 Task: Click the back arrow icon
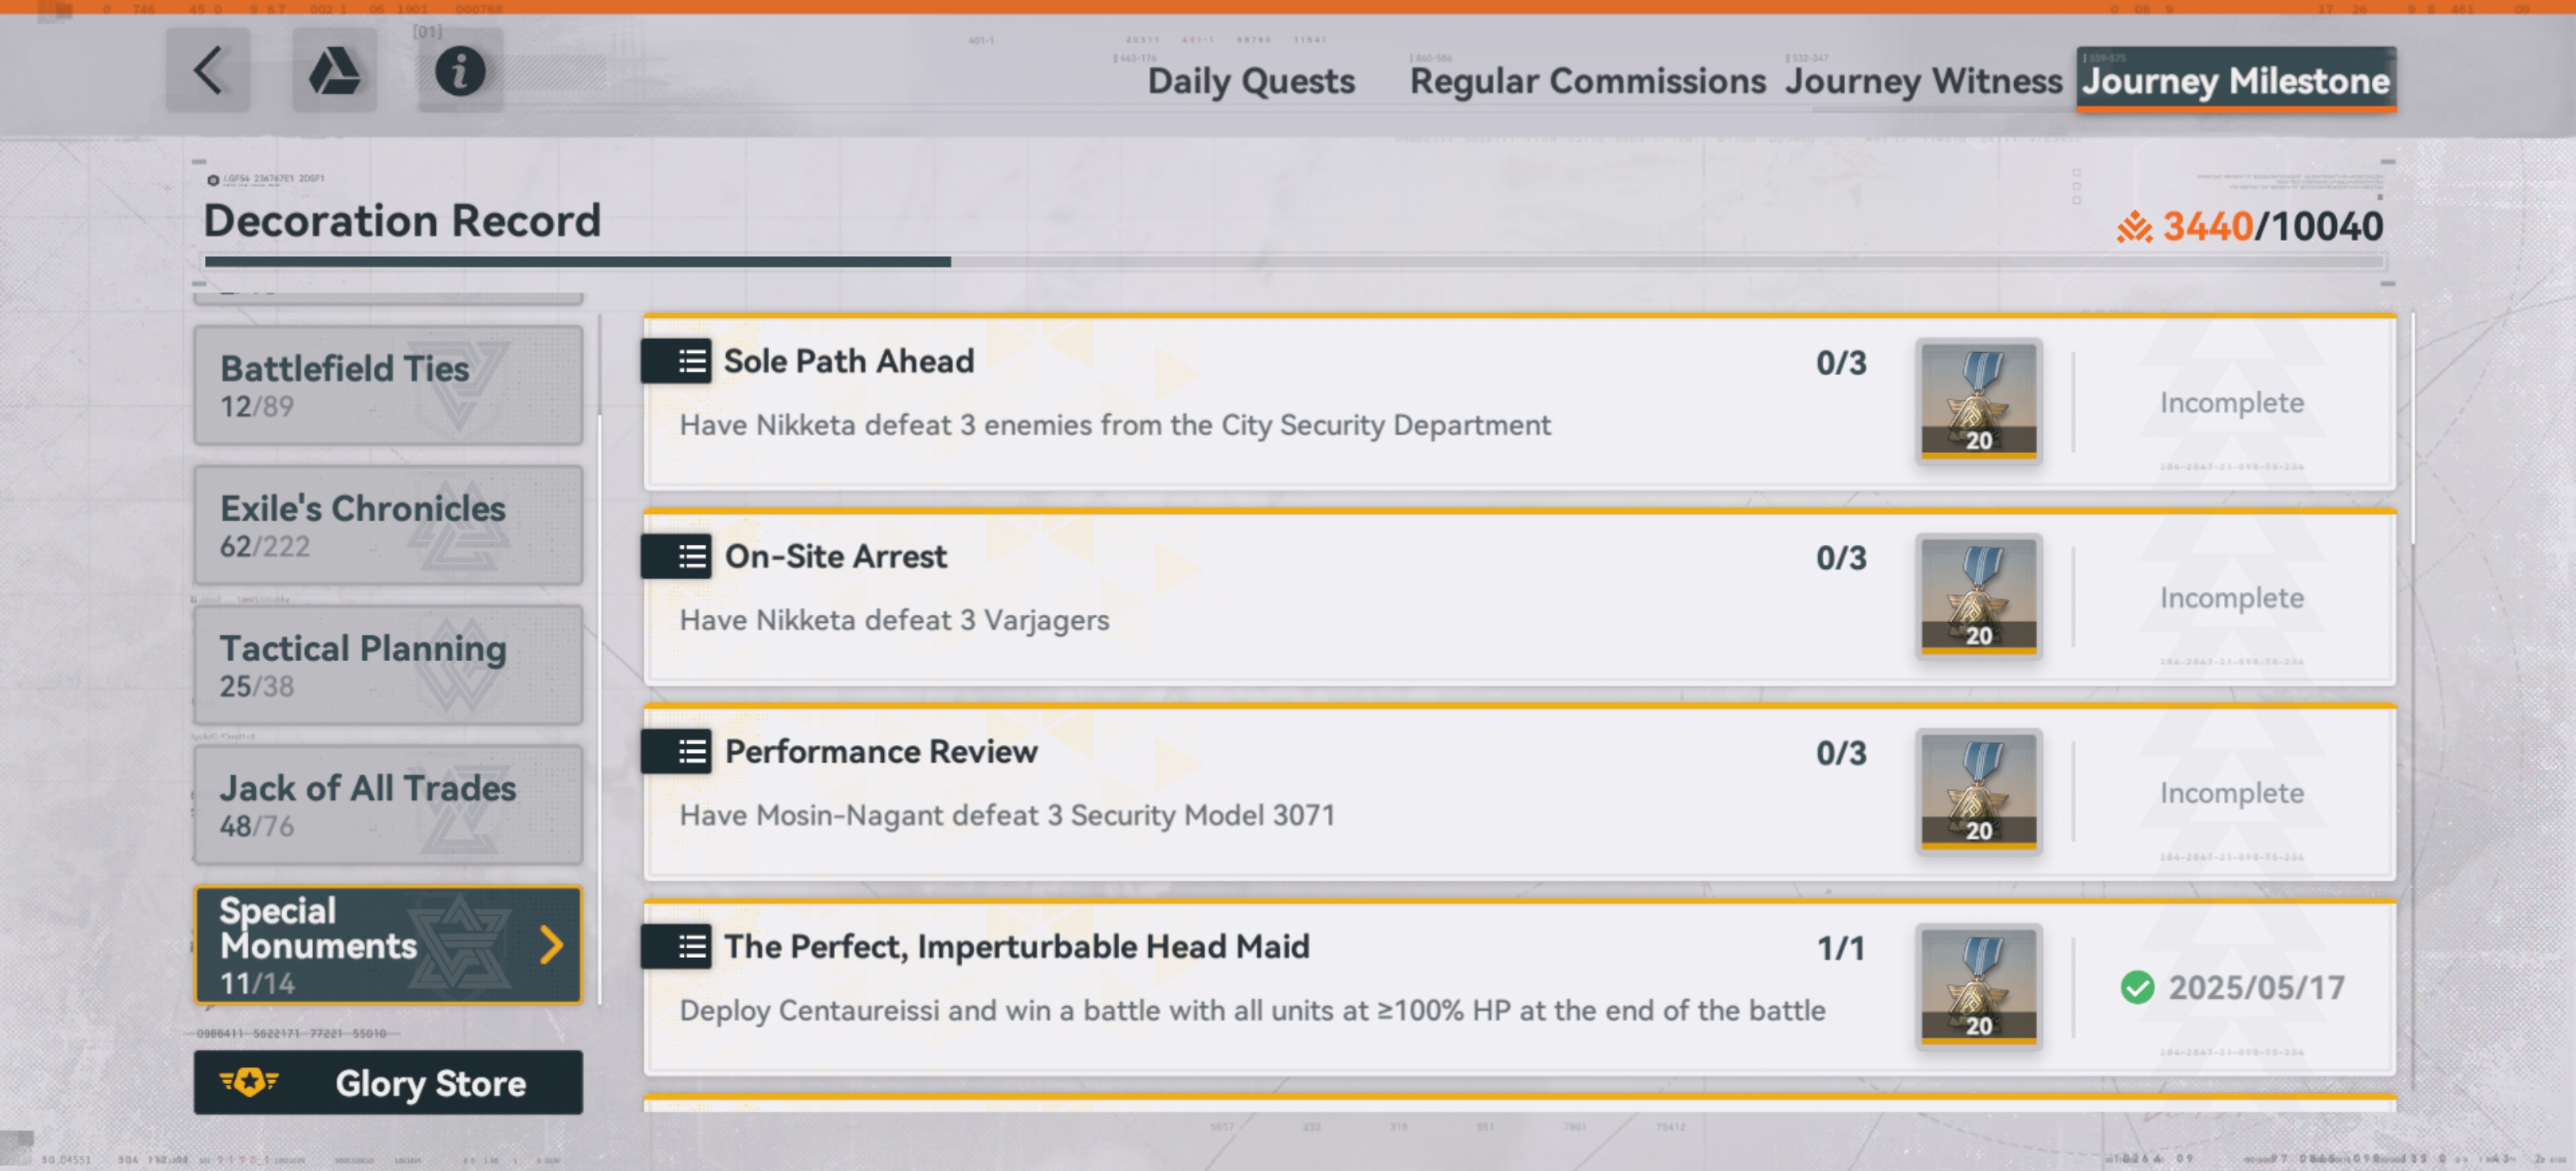[x=207, y=71]
